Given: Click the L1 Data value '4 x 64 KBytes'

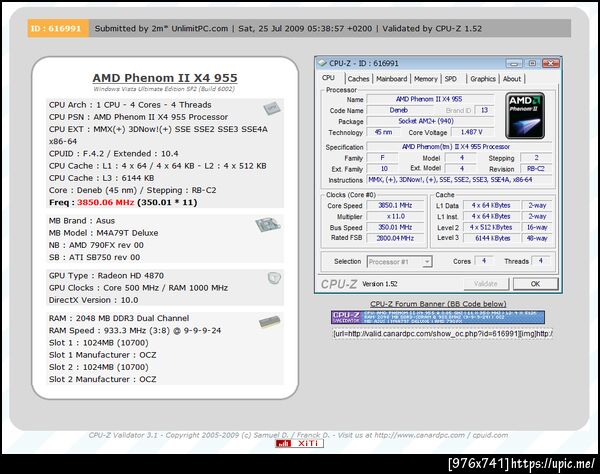Looking at the screenshot, I should [x=492, y=205].
